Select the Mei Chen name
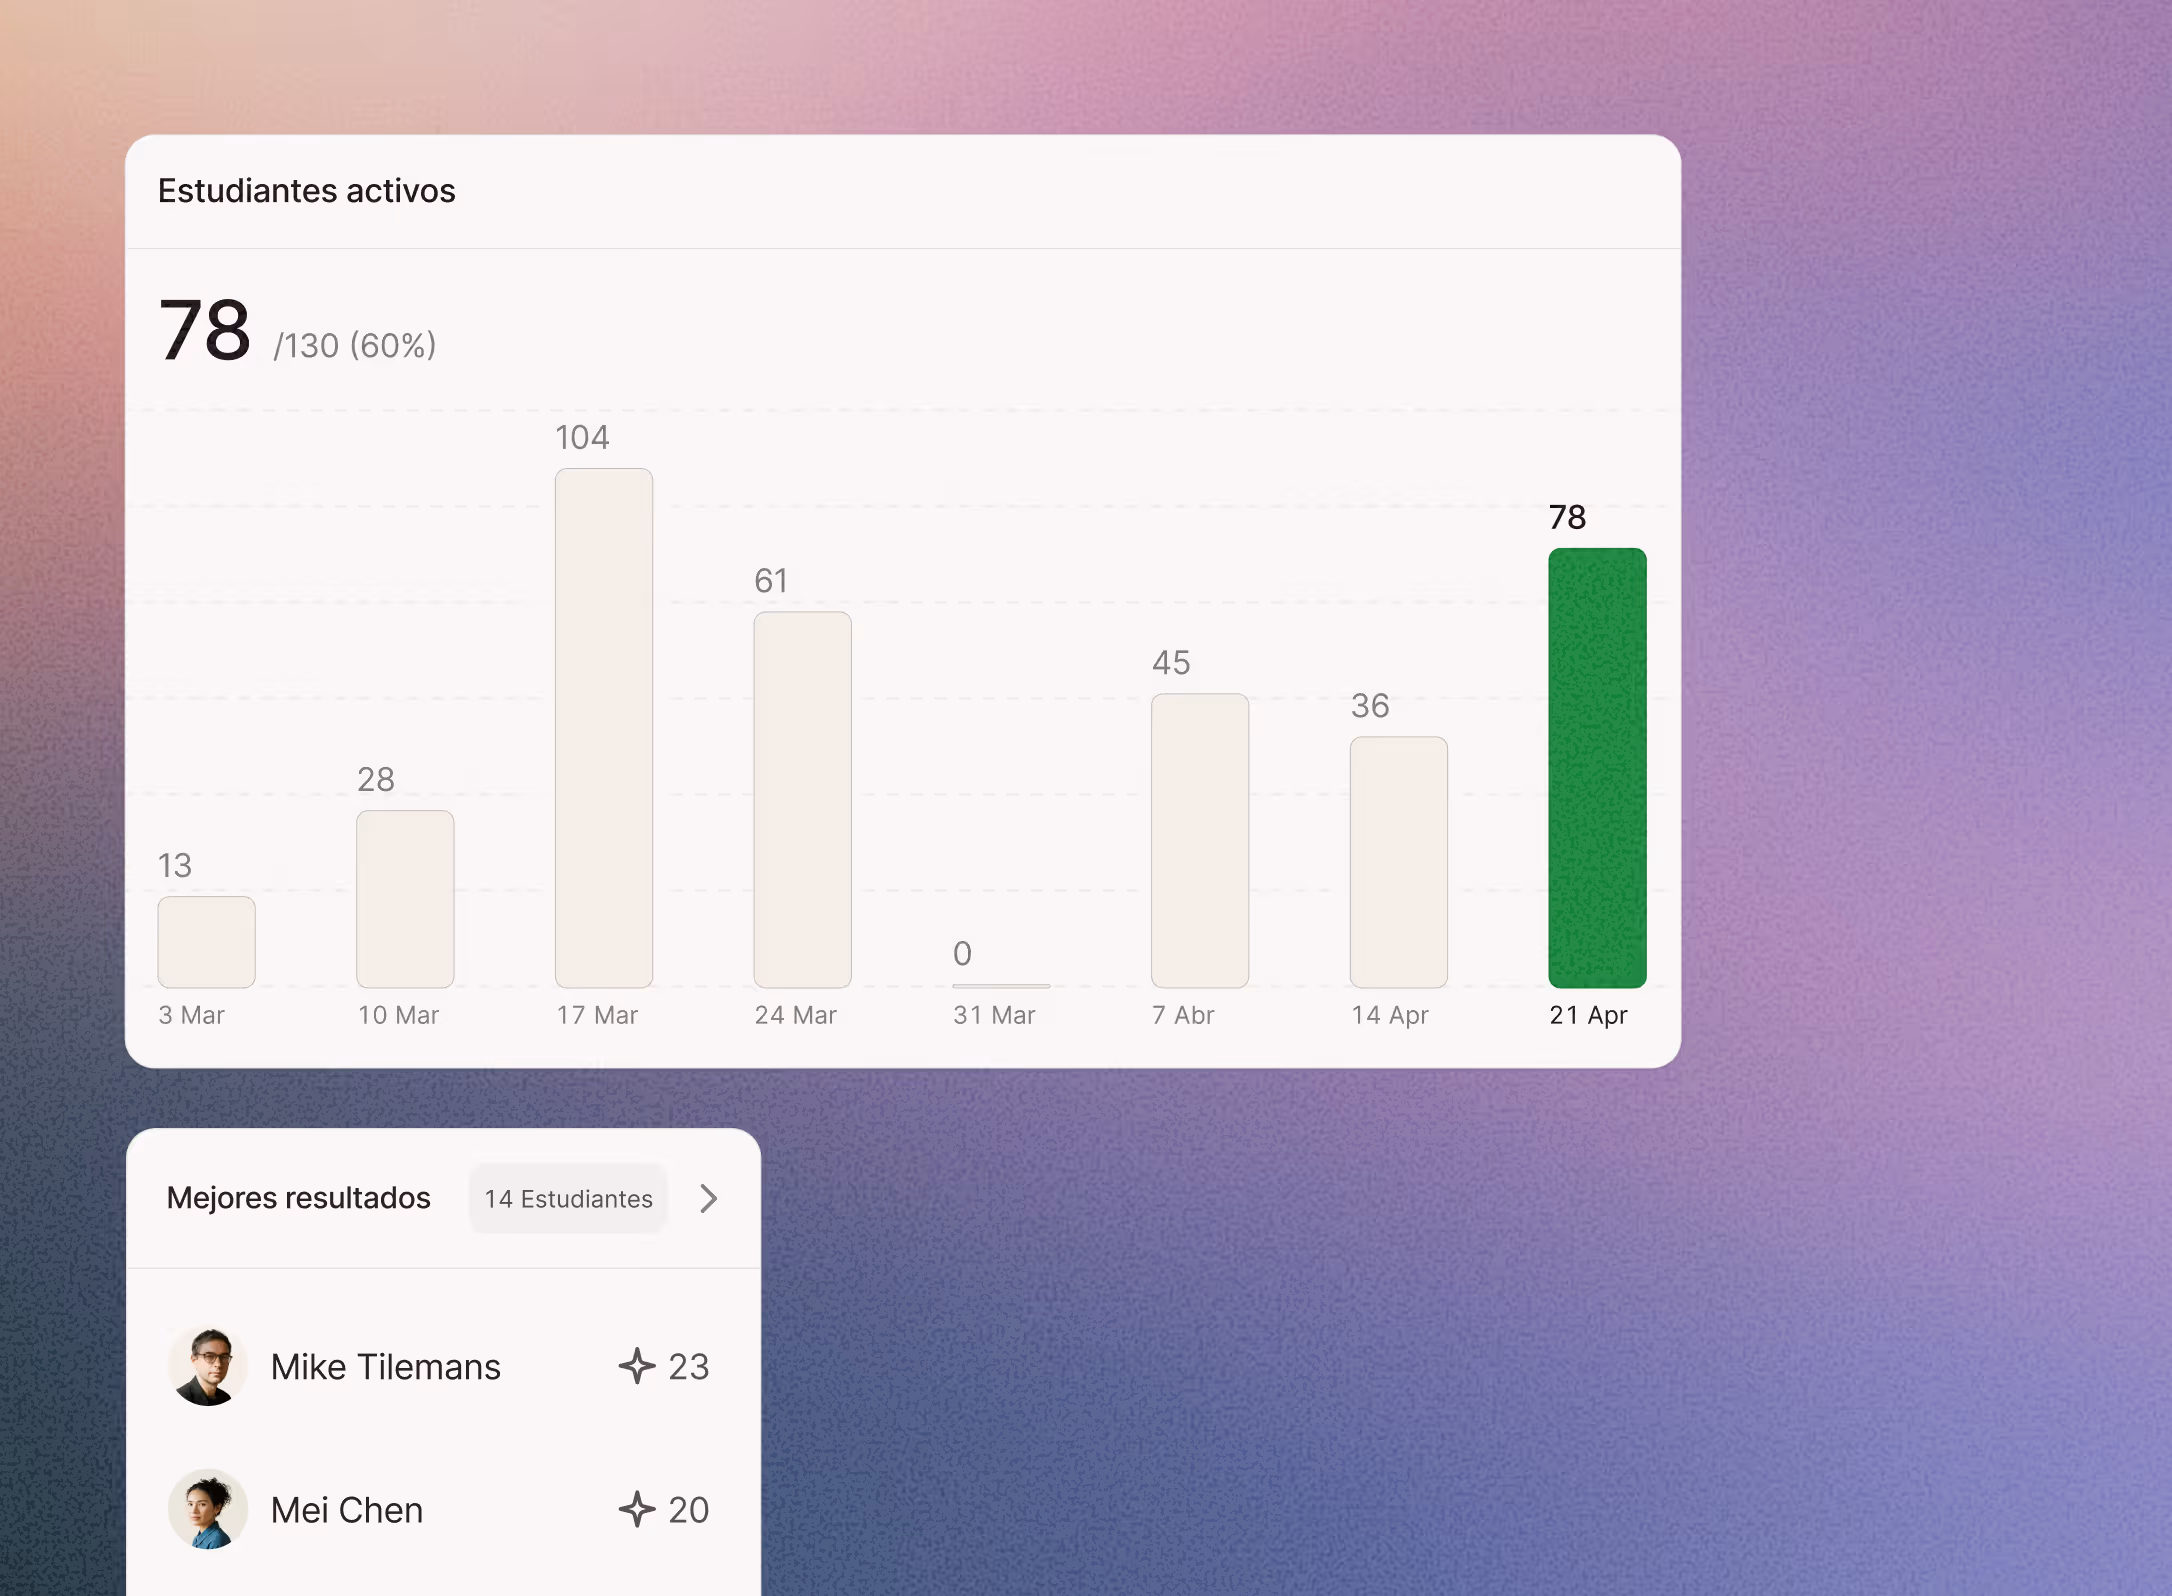The height and width of the screenshot is (1596, 2172). (346, 1509)
